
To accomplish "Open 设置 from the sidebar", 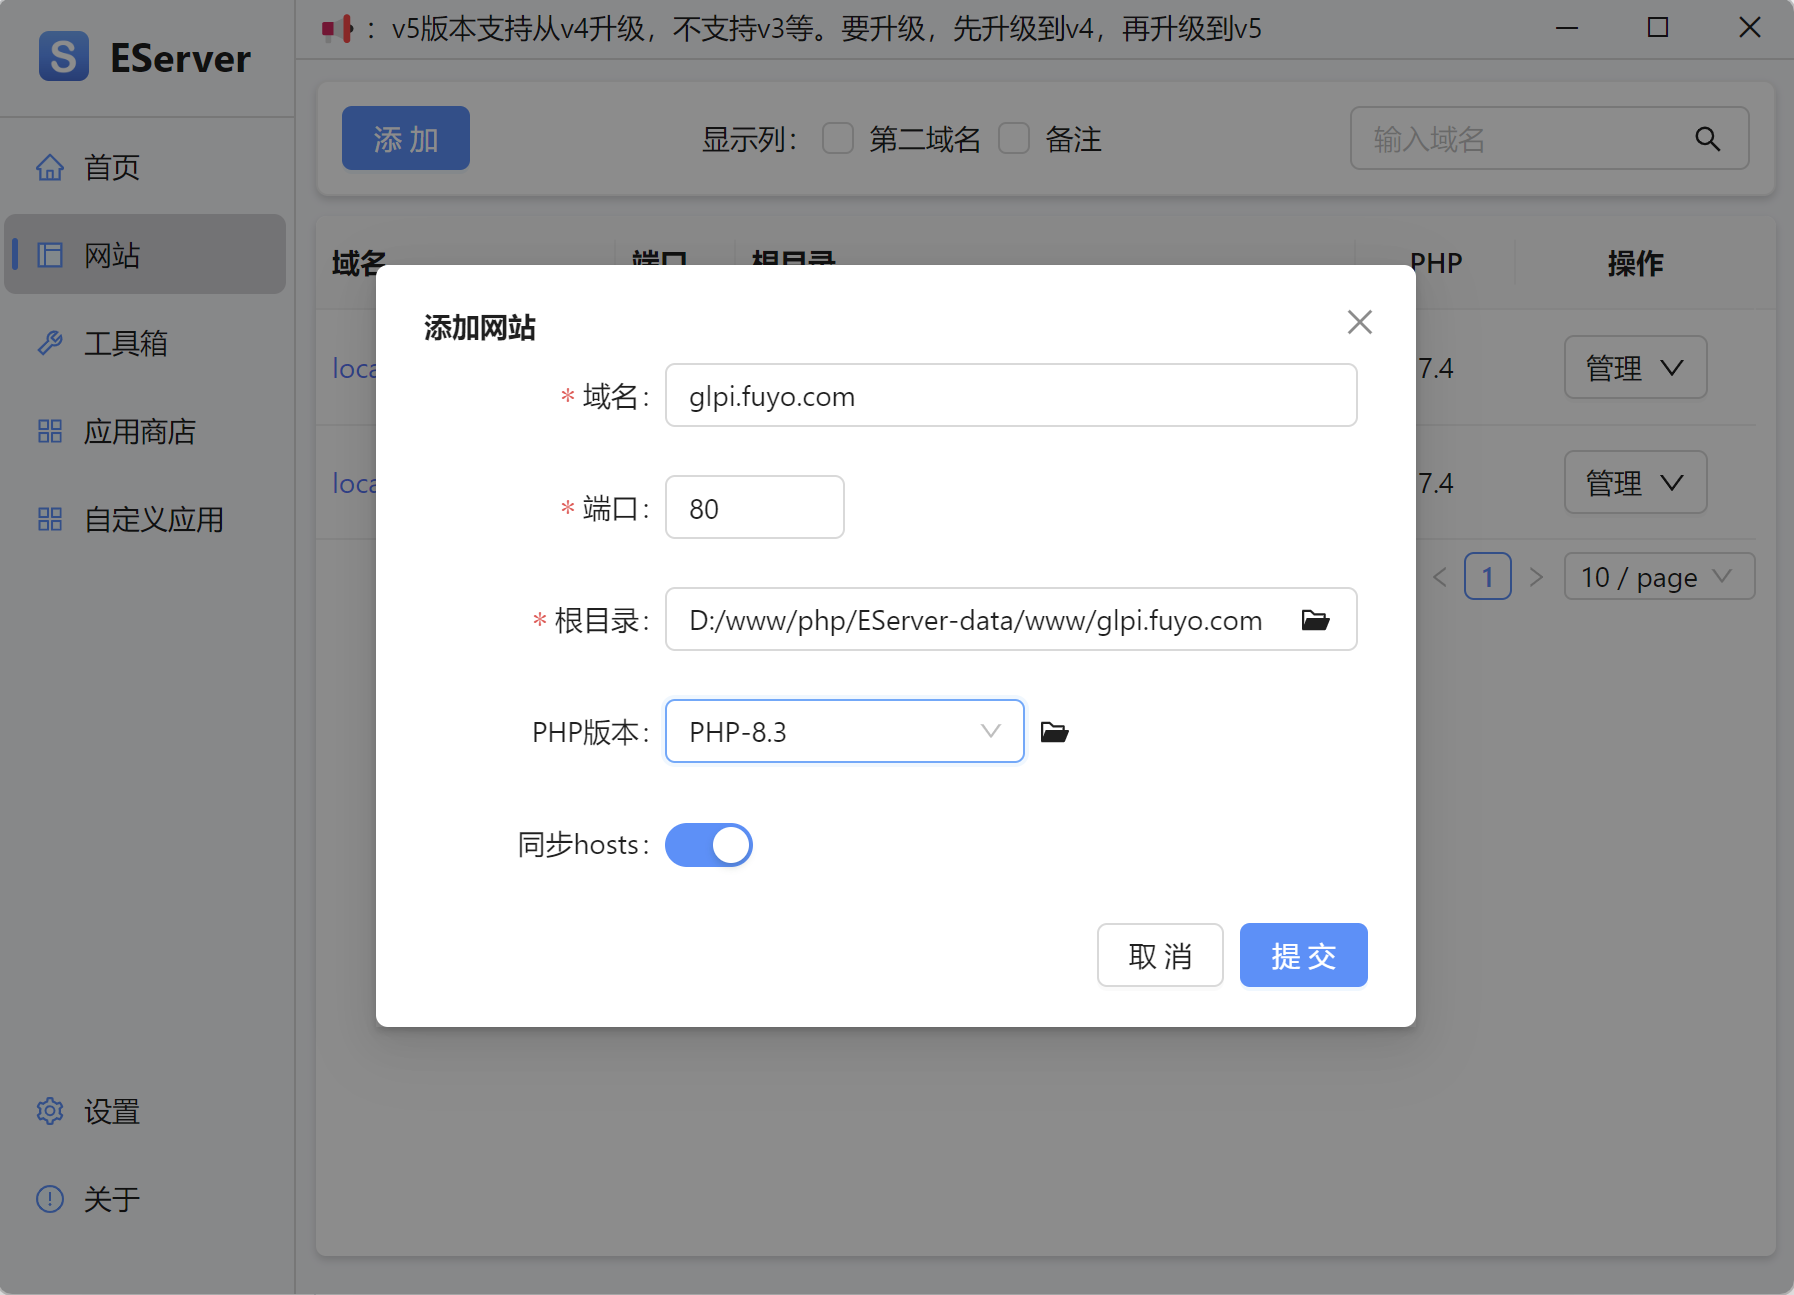I will tap(111, 1112).
